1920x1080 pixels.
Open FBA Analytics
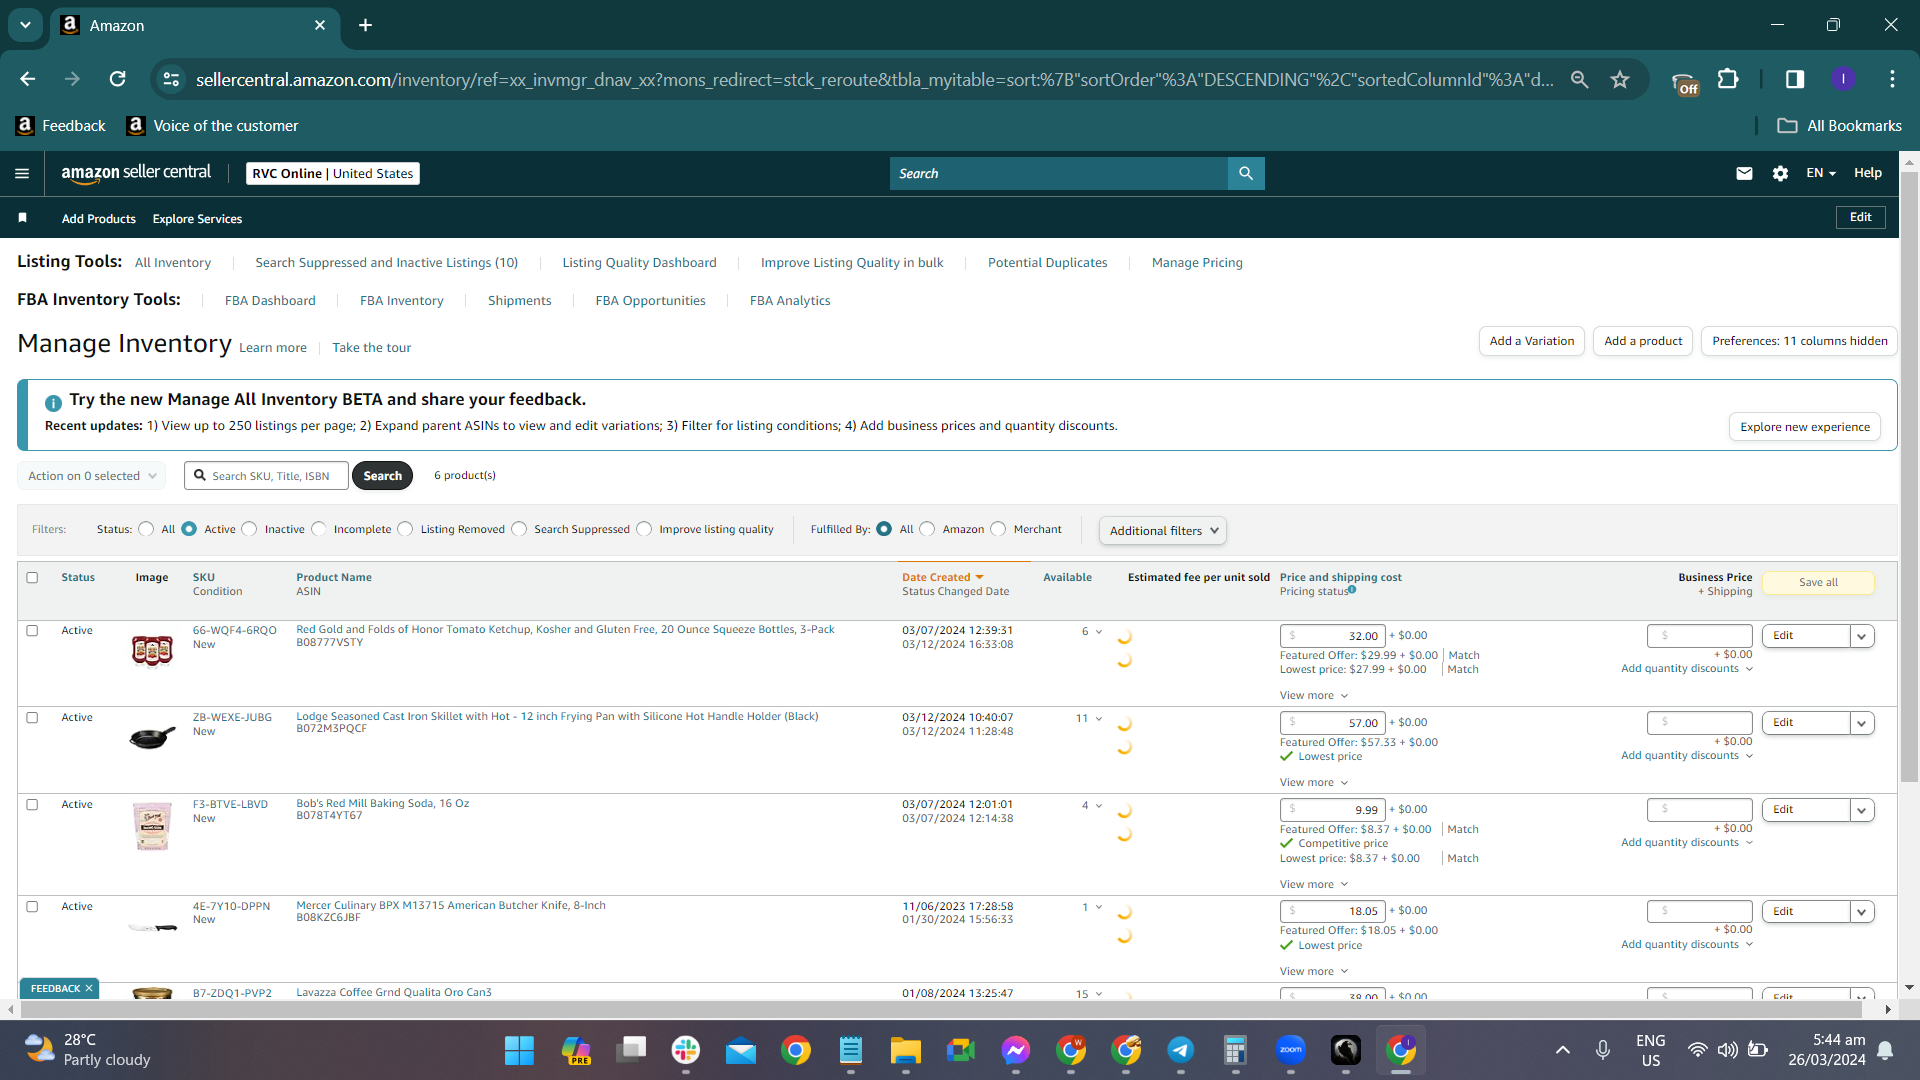(x=790, y=301)
